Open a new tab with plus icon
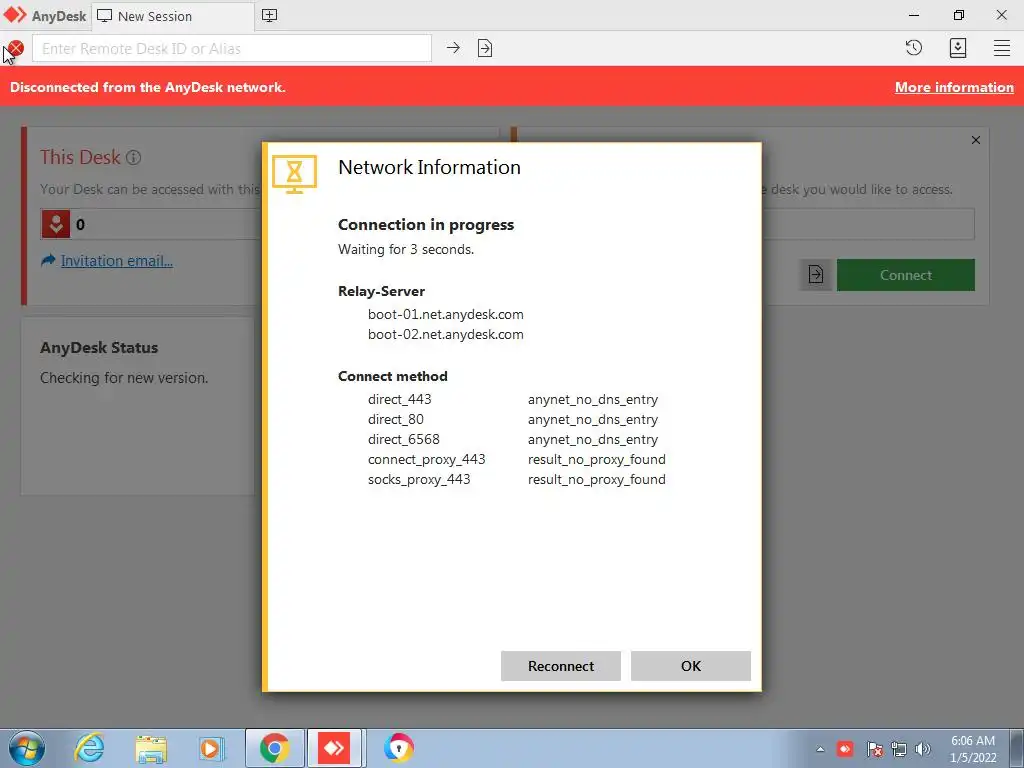Image resolution: width=1024 pixels, height=768 pixels. click(269, 16)
